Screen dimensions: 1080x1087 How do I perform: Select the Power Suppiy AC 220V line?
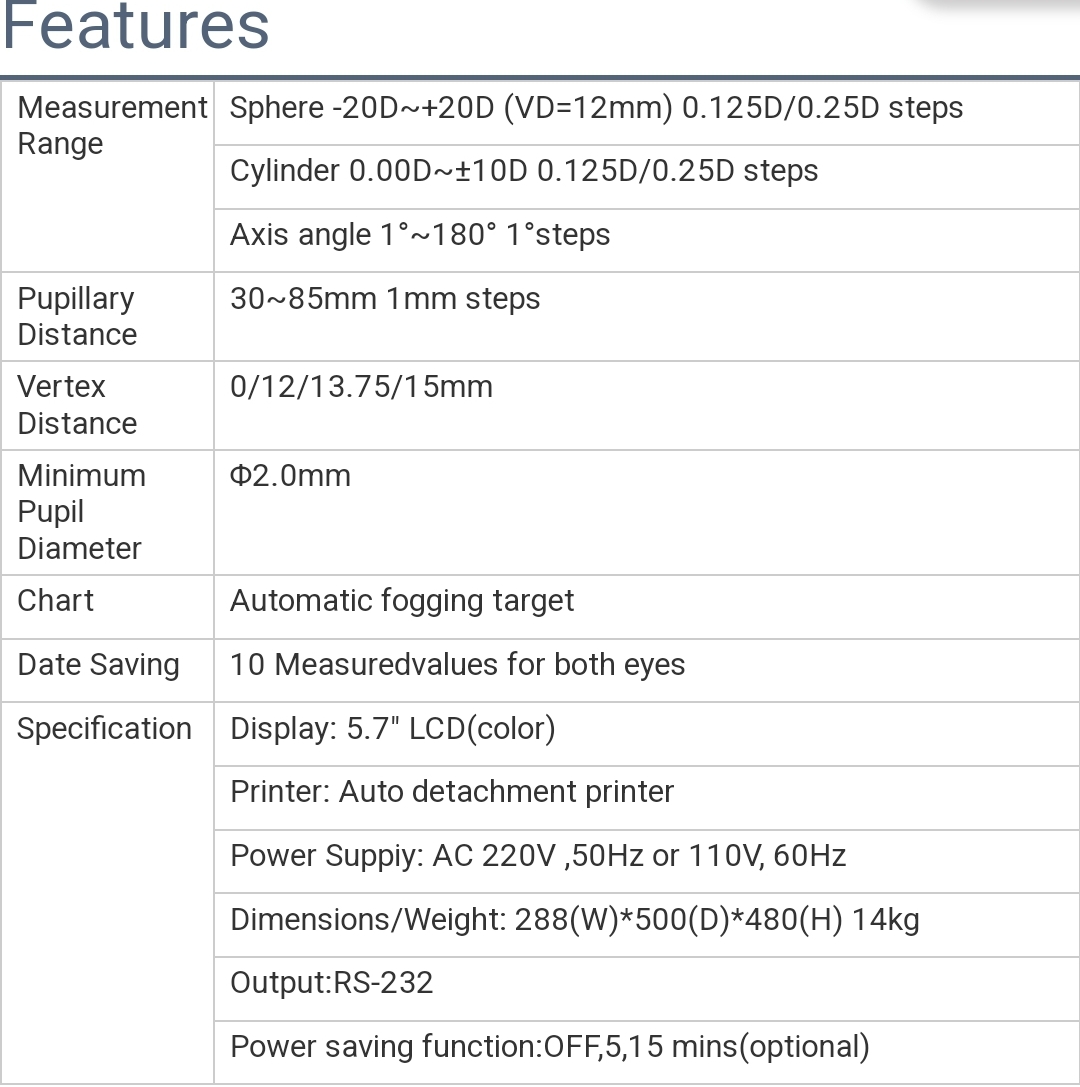click(538, 856)
